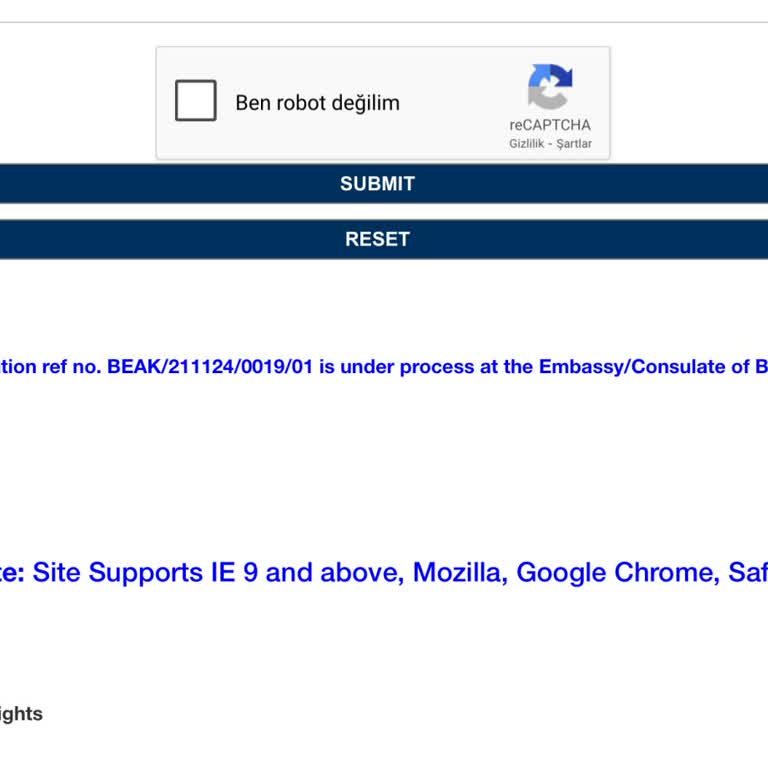Click the "Ben robot değilim" label text
The width and height of the screenshot is (768, 768).
pyautogui.click(x=317, y=103)
